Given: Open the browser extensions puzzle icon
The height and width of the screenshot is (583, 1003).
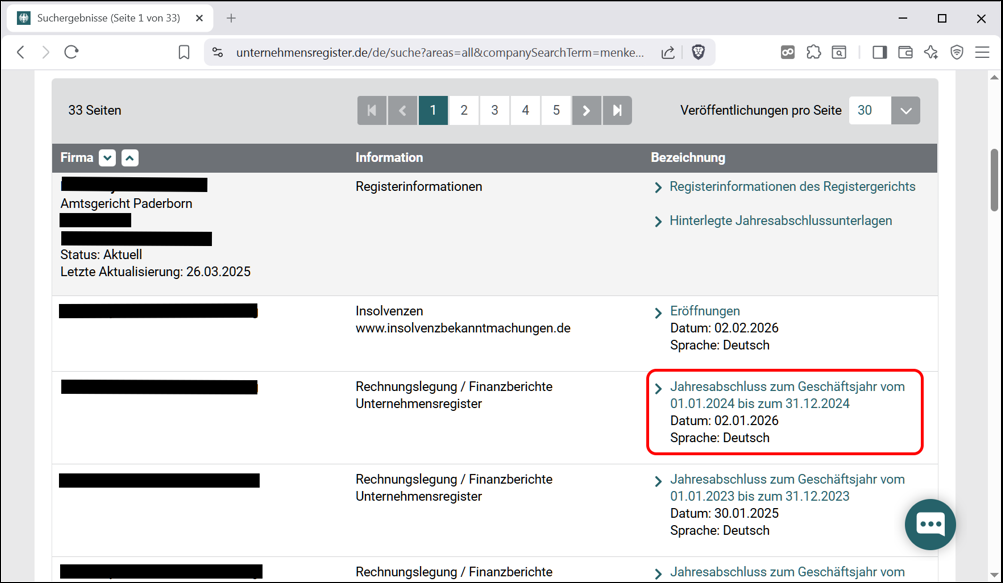Looking at the screenshot, I should pyautogui.click(x=814, y=53).
